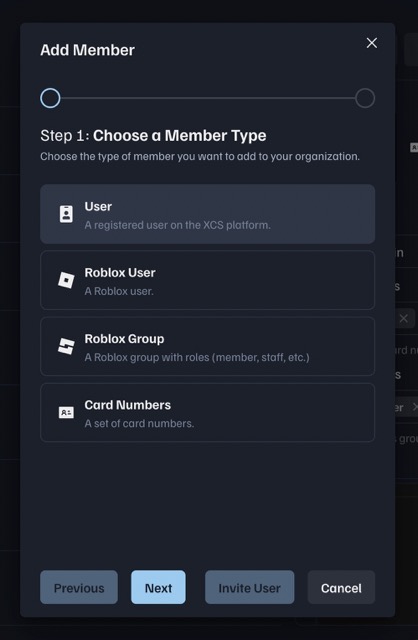
Task: Choose the Roblox Group member type
Action: click(207, 346)
